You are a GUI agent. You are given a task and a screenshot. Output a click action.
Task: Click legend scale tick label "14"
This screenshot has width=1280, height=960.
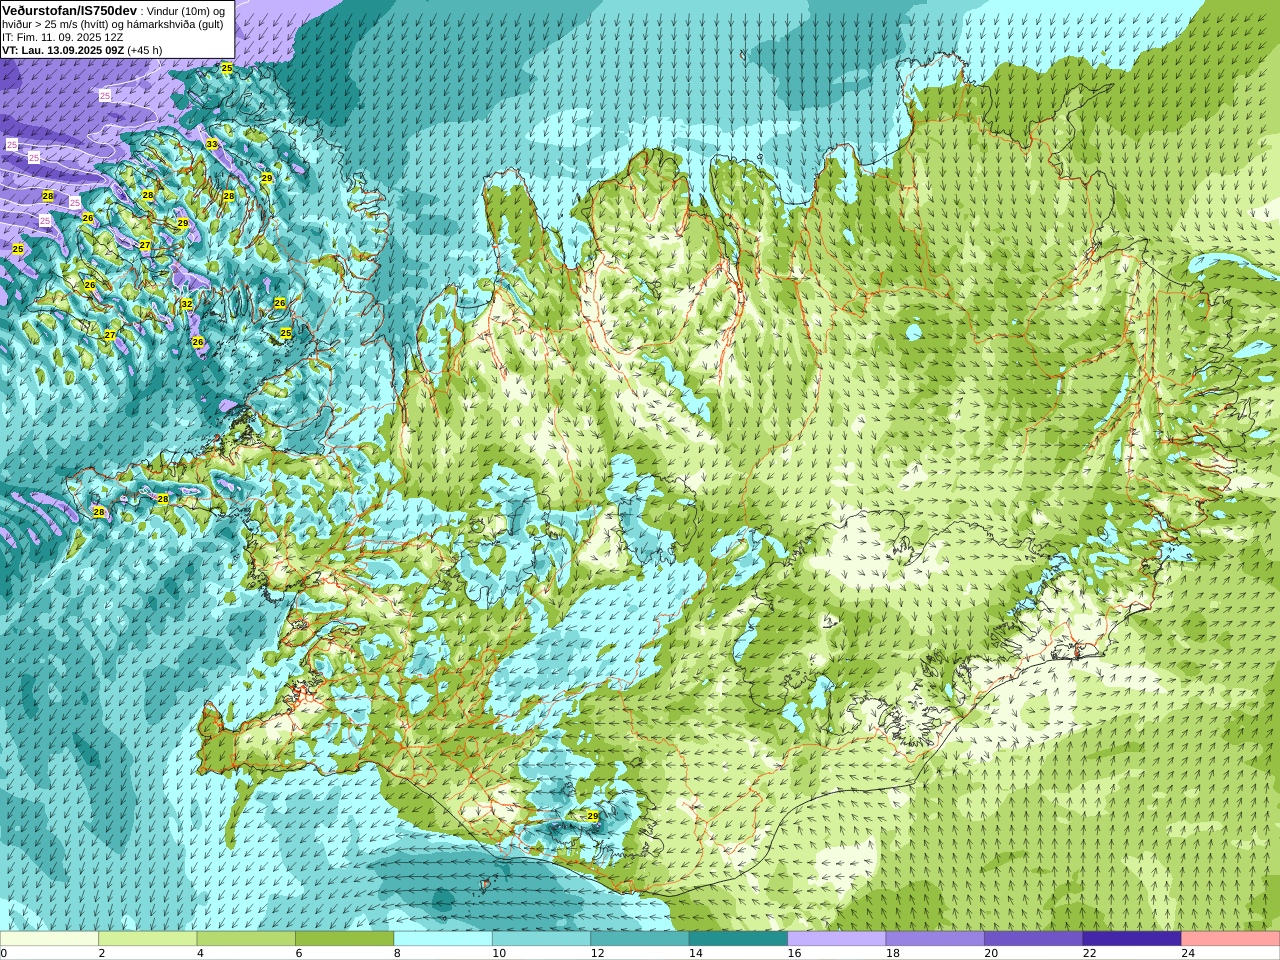click(x=695, y=953)
